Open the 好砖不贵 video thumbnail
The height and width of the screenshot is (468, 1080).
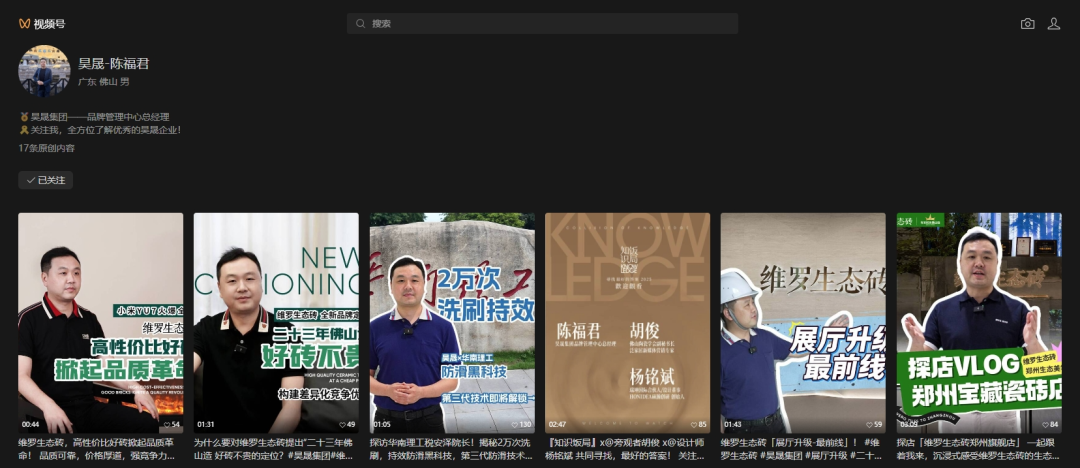click(276, 323)
